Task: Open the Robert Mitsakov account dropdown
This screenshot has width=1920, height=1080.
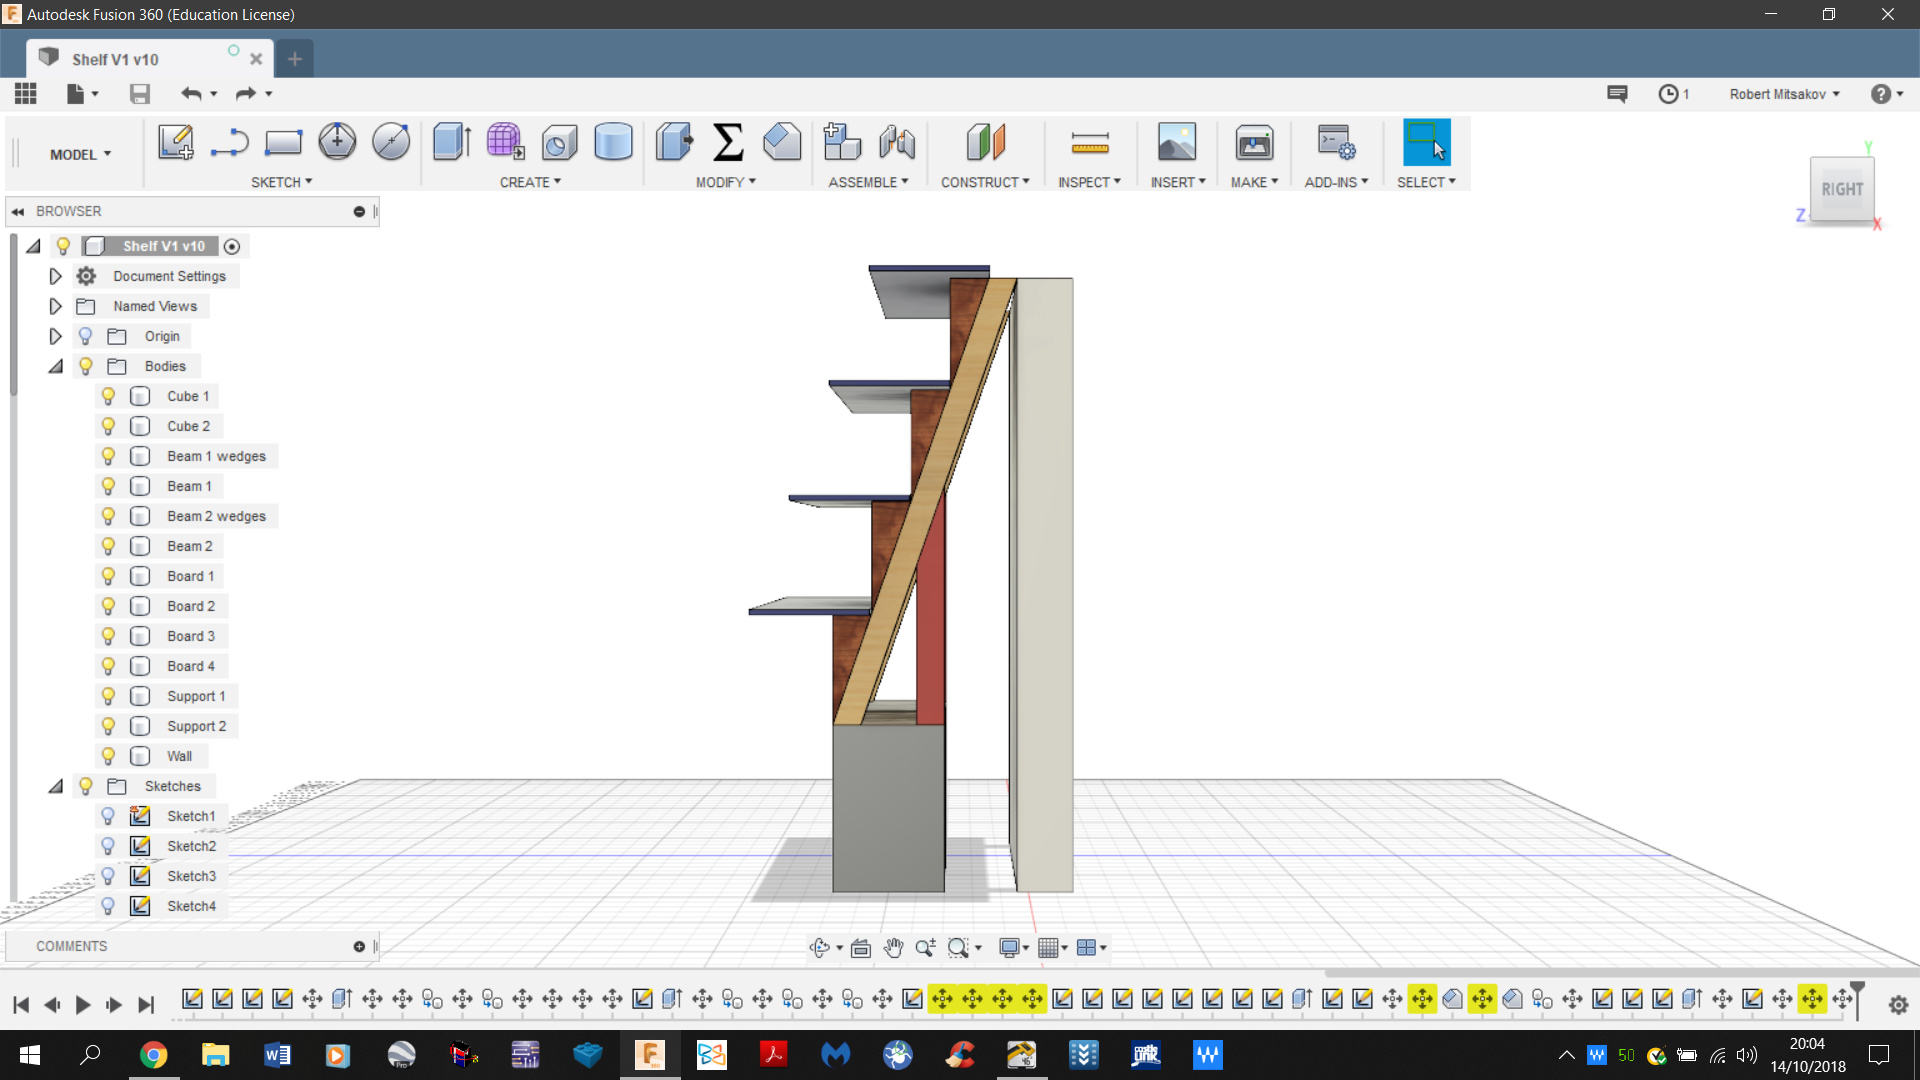Action: [1784, 94]
